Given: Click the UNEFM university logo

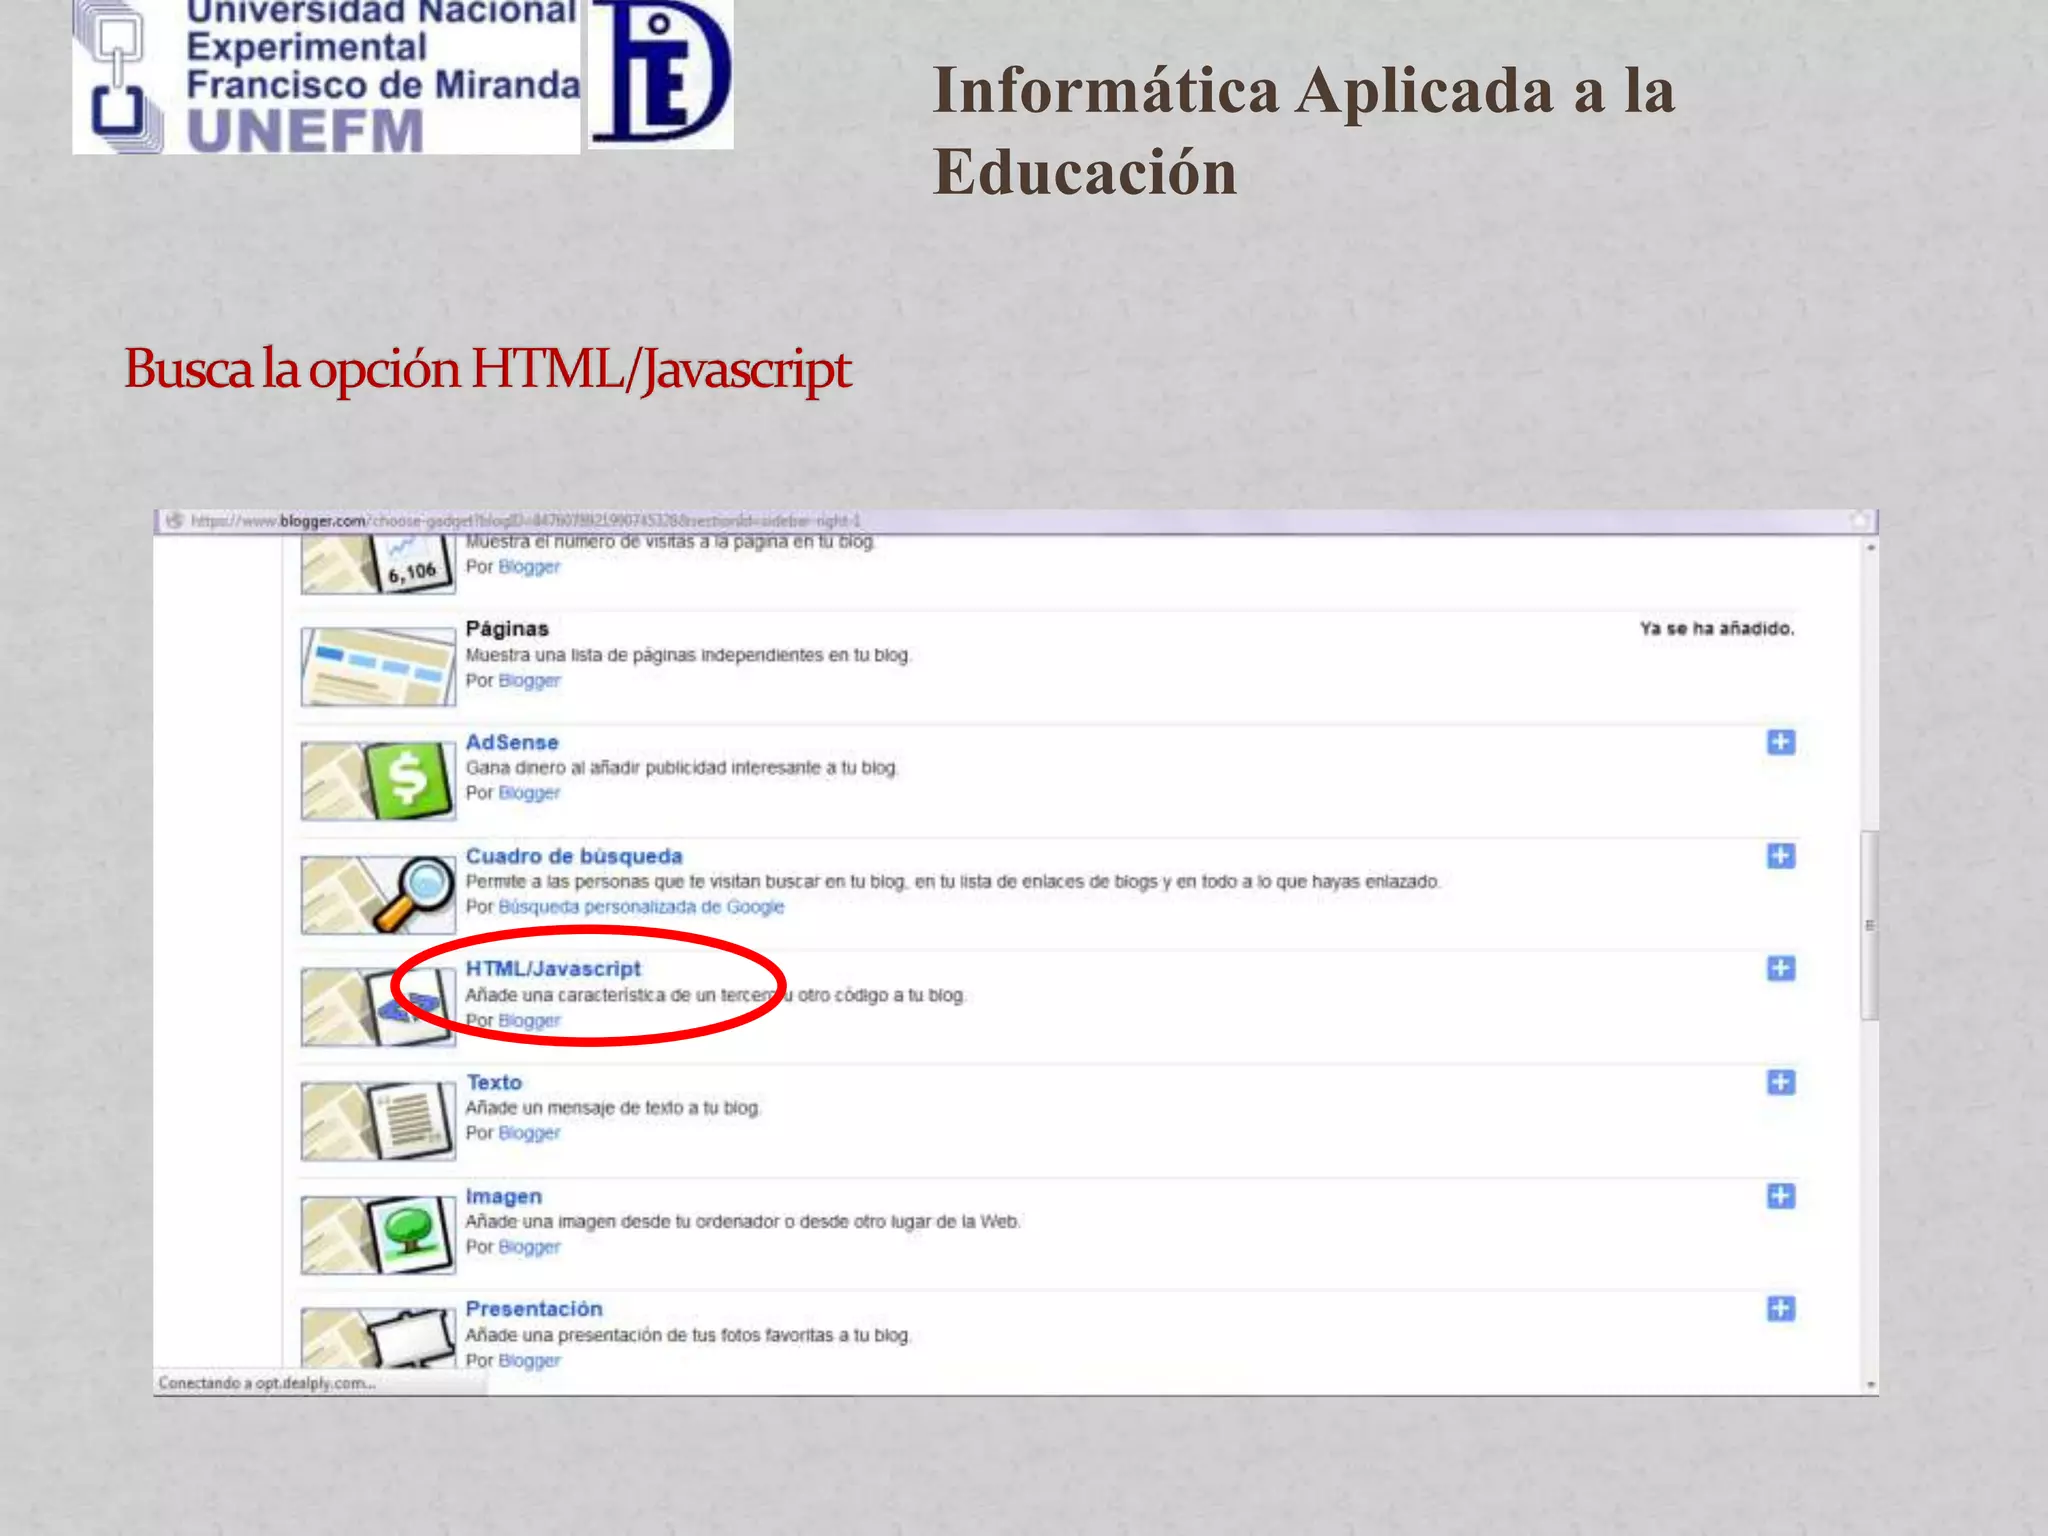Looking at the screenshot, I should (x=326, y=77).
